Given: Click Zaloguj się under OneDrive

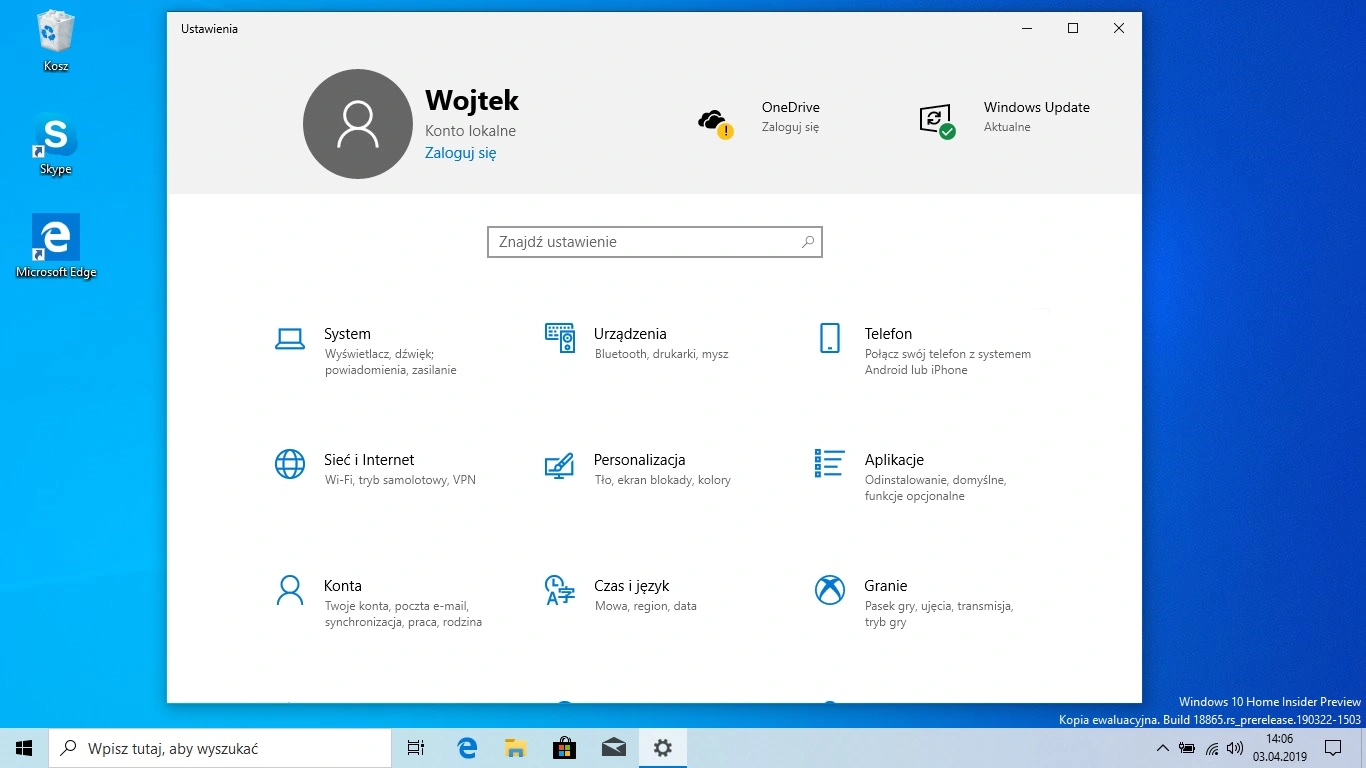Looking at the screenshot, I should coord(790,128).
